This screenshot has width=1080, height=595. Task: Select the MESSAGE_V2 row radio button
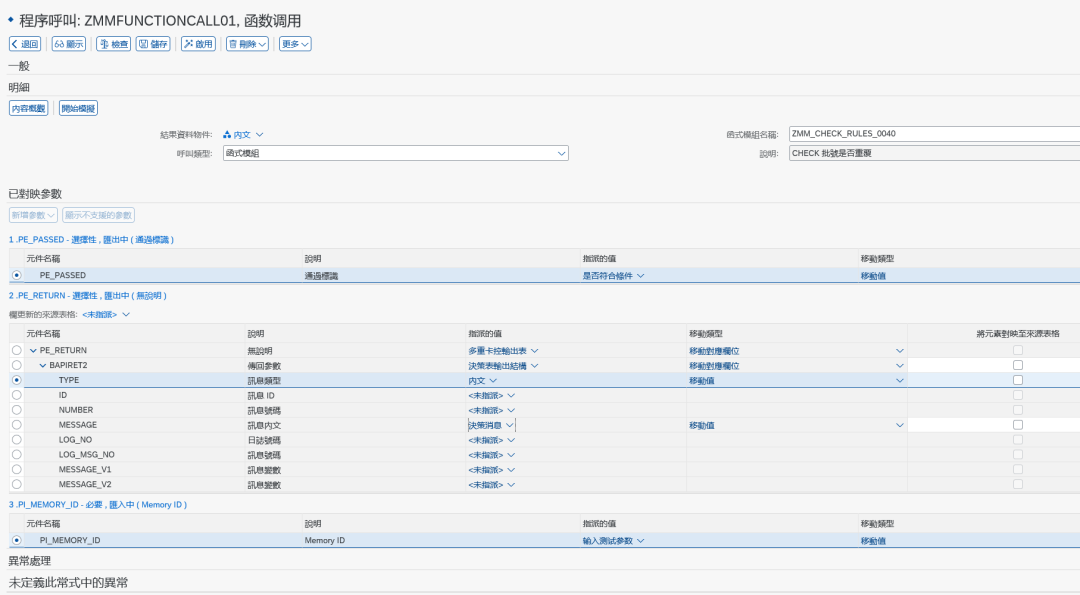click(x=17, y=484)
